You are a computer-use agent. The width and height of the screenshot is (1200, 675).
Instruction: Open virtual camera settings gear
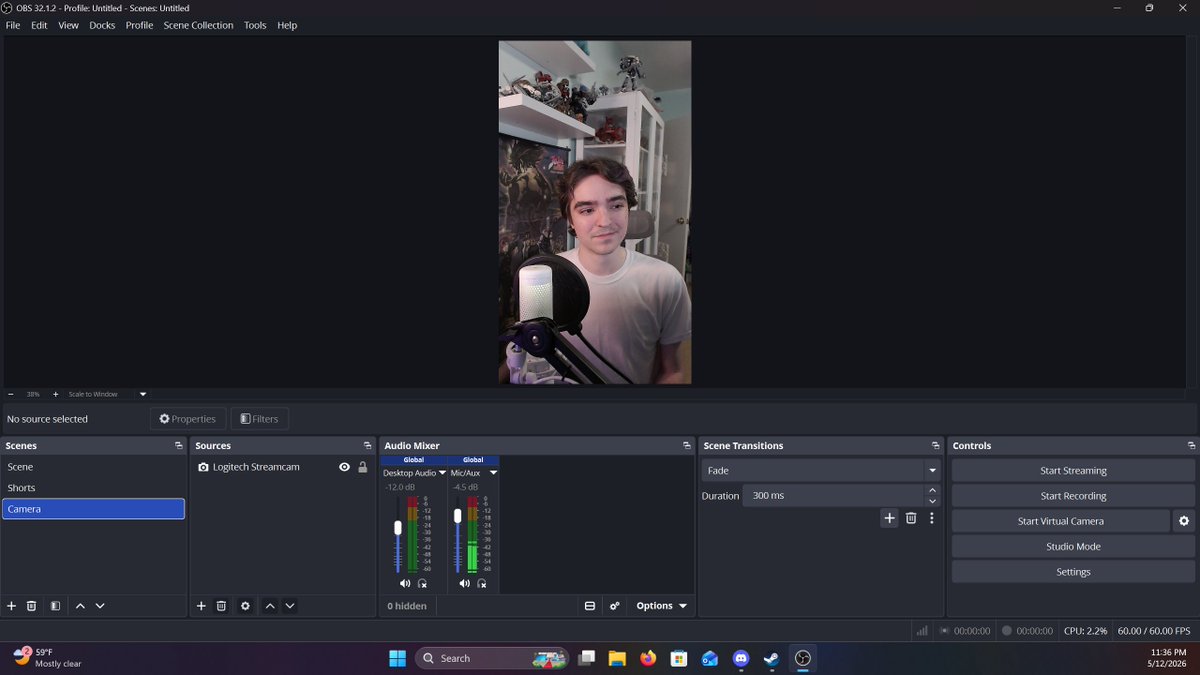coord(1184,521)
